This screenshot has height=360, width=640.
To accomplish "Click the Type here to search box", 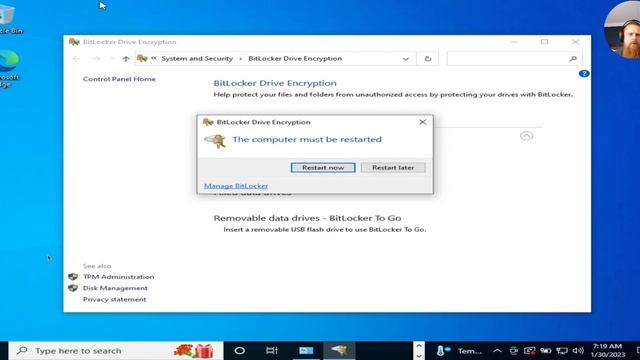I will click(x=116, y=351).
